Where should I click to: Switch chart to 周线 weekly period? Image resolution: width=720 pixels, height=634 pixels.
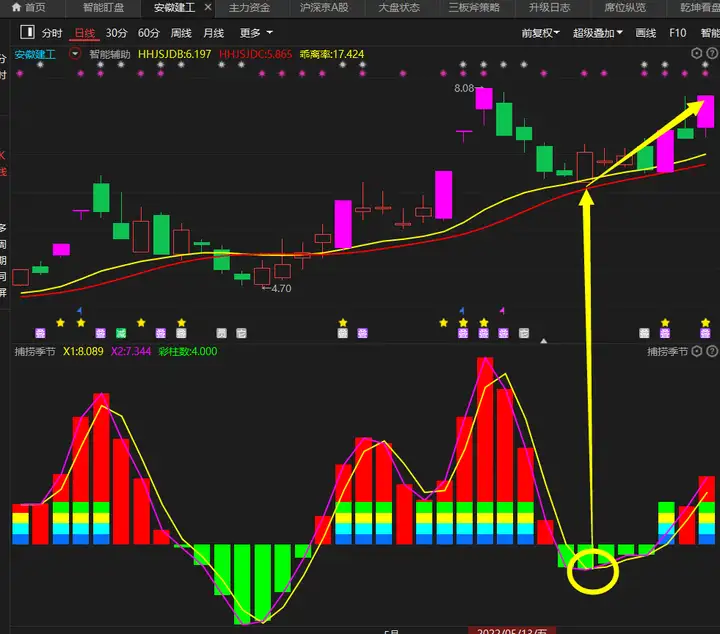tap(181, 33)
